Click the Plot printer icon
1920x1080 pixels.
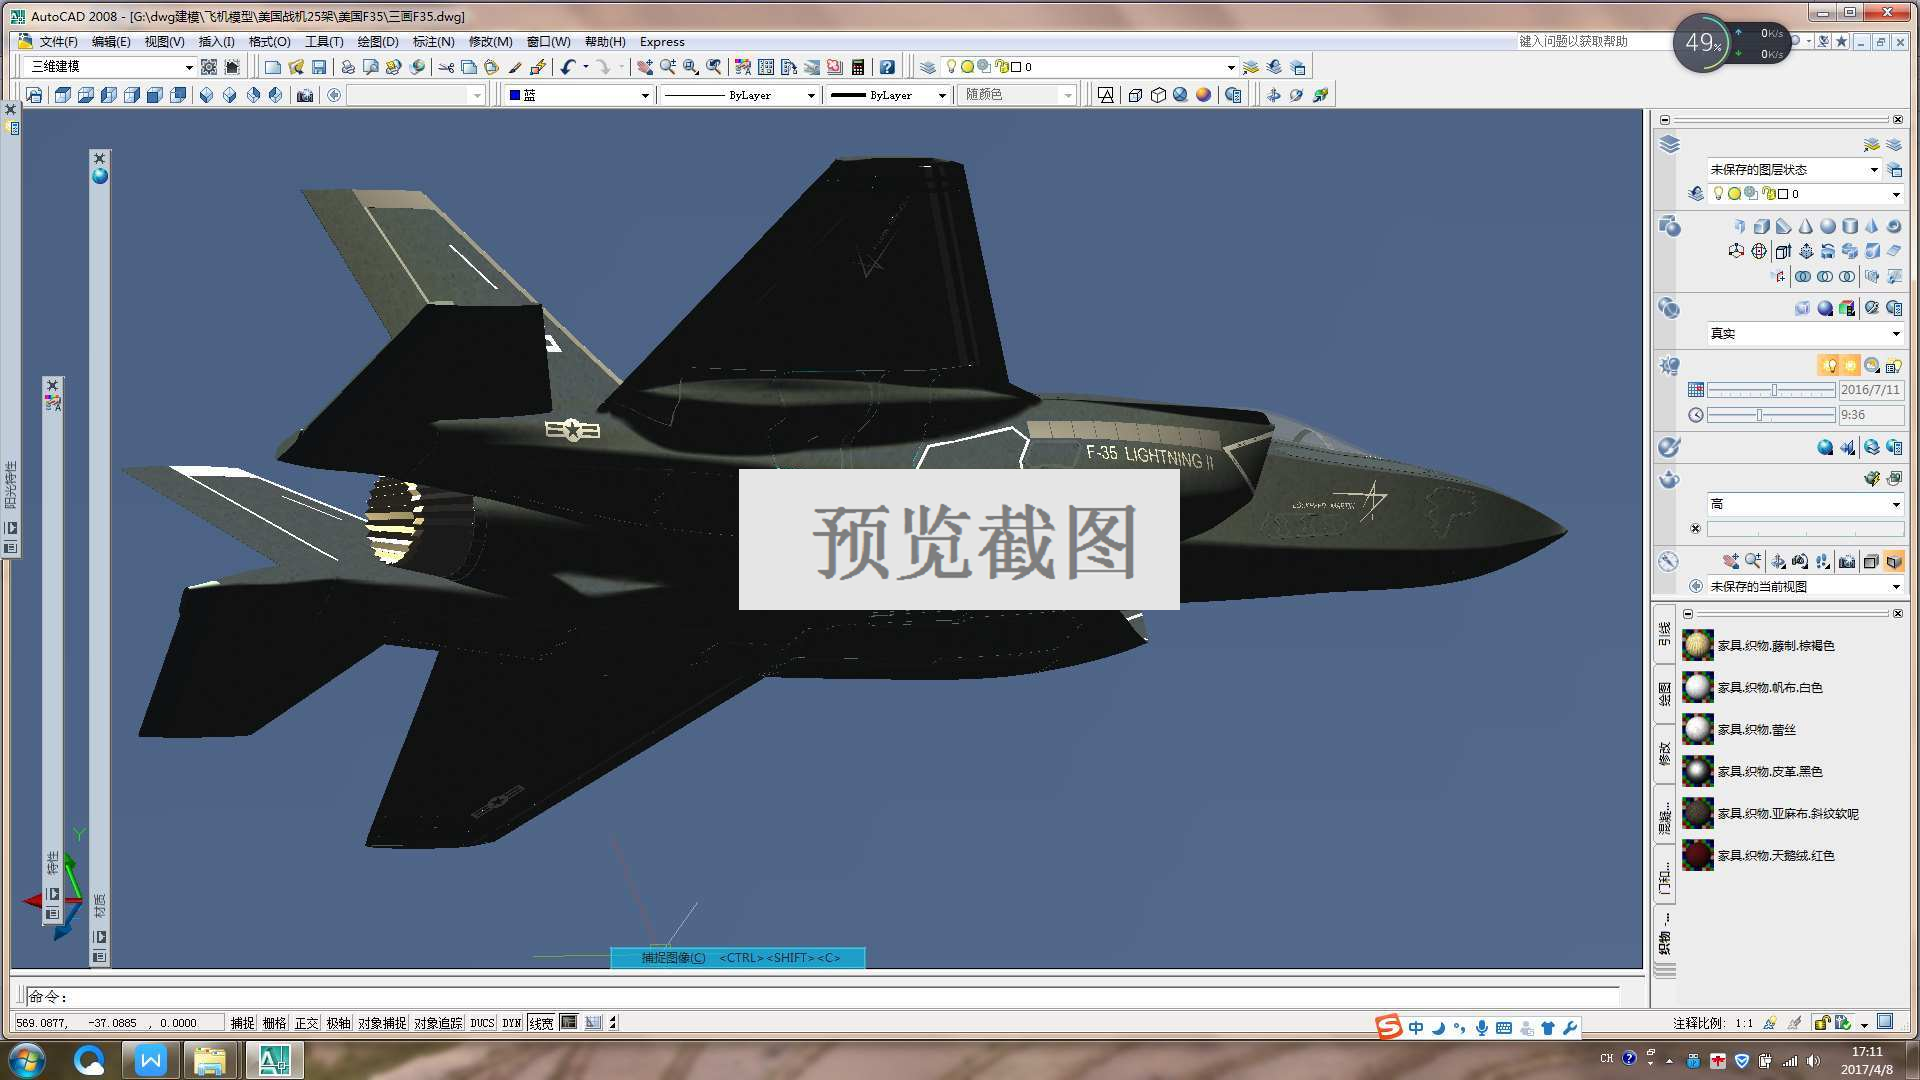coord(347,67)
